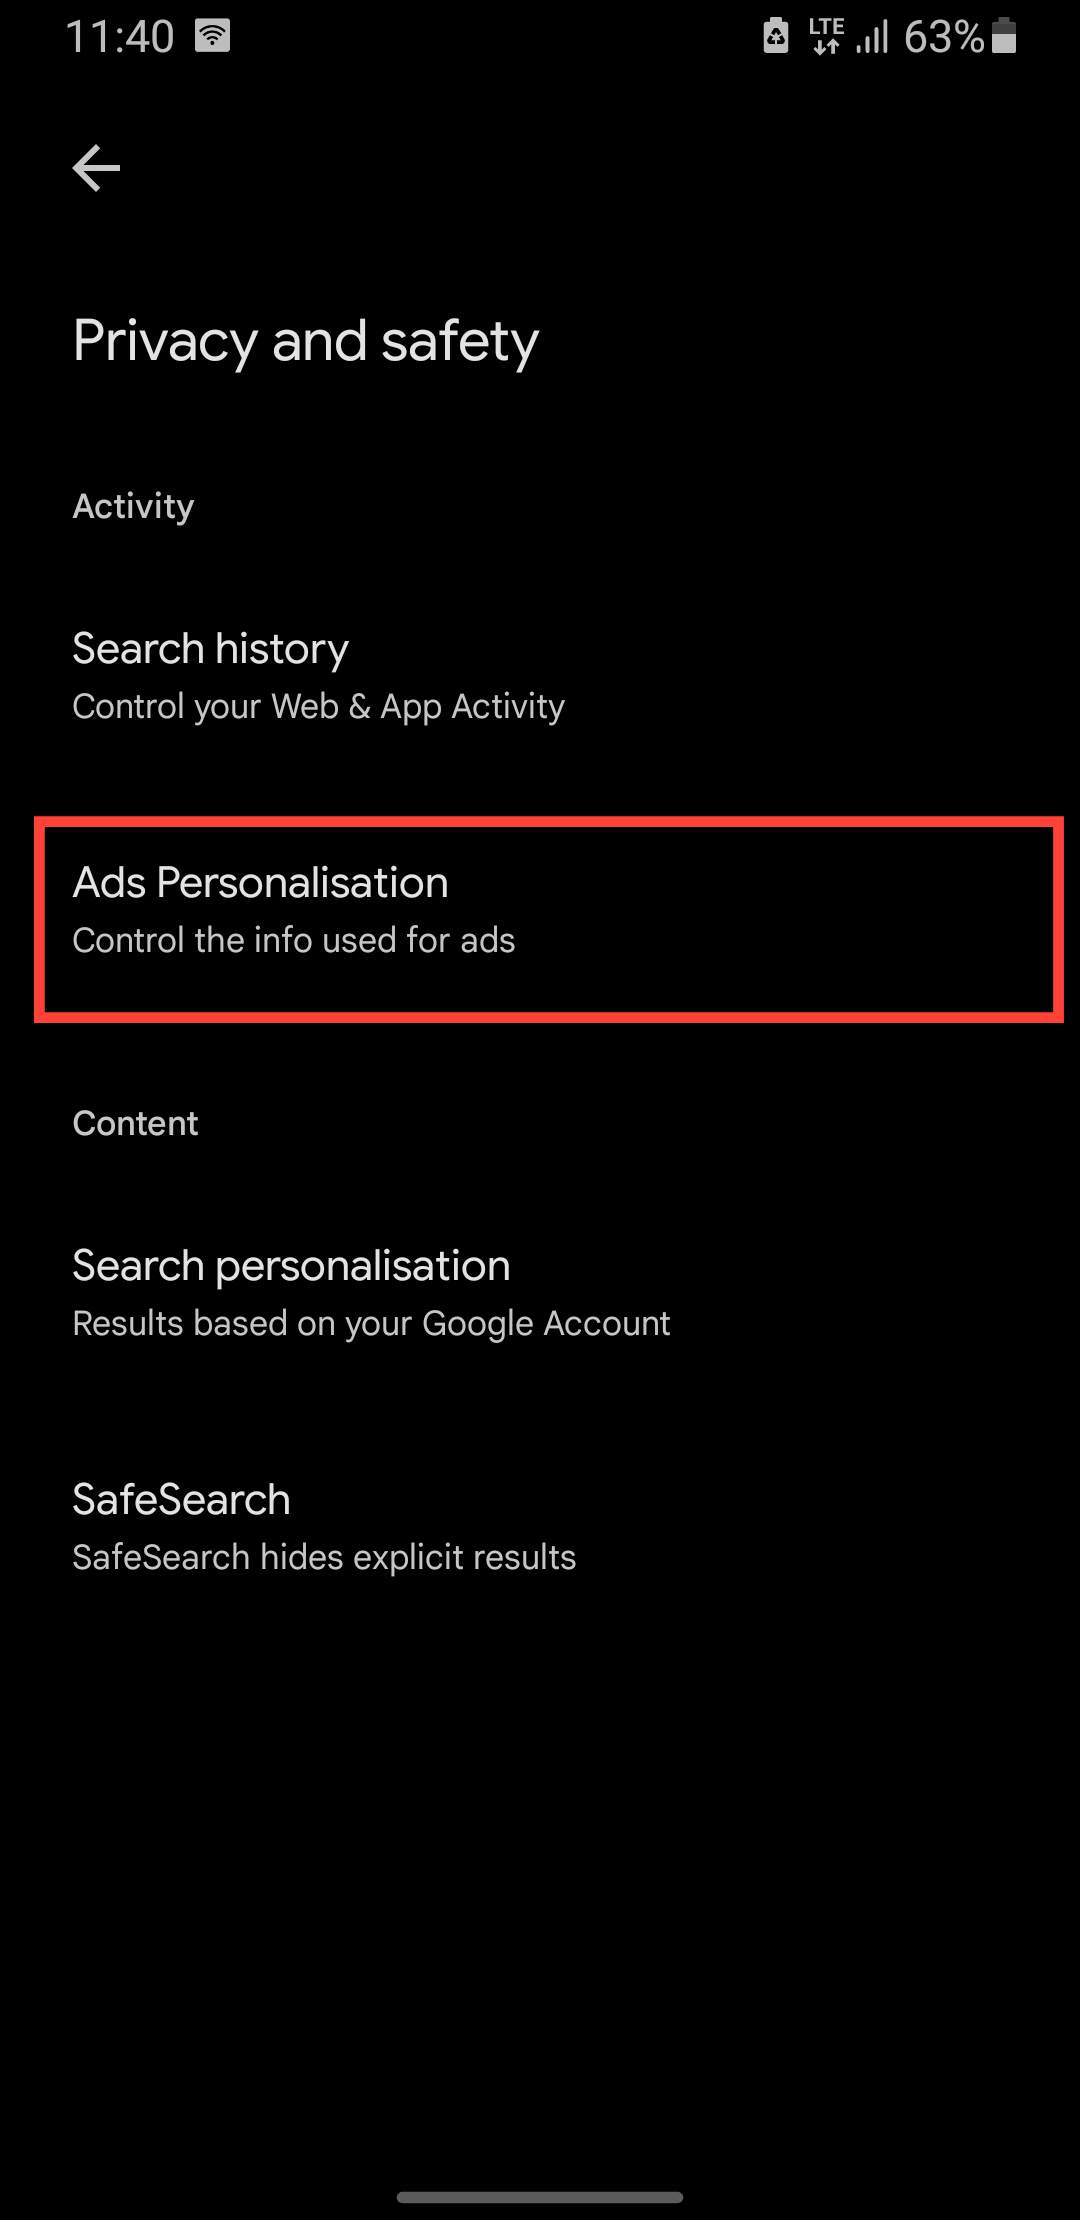Tap the Content section header

(135, 1123)
